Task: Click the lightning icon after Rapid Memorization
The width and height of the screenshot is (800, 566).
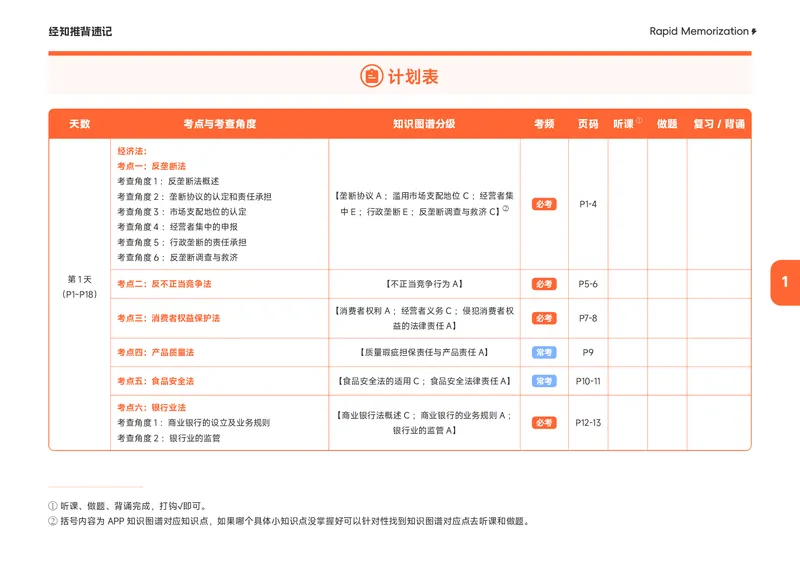Action: coord(754,32)
